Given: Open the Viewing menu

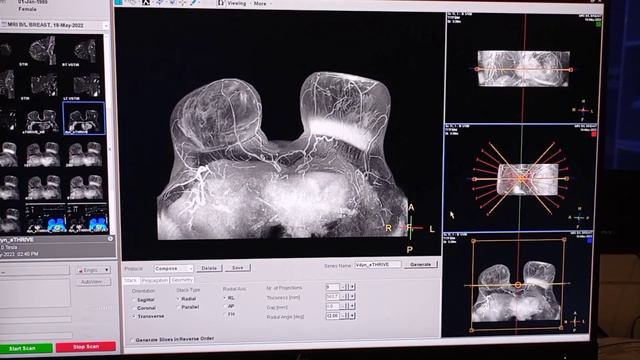Looking at the screenshot, I should [x=237, y=3].
